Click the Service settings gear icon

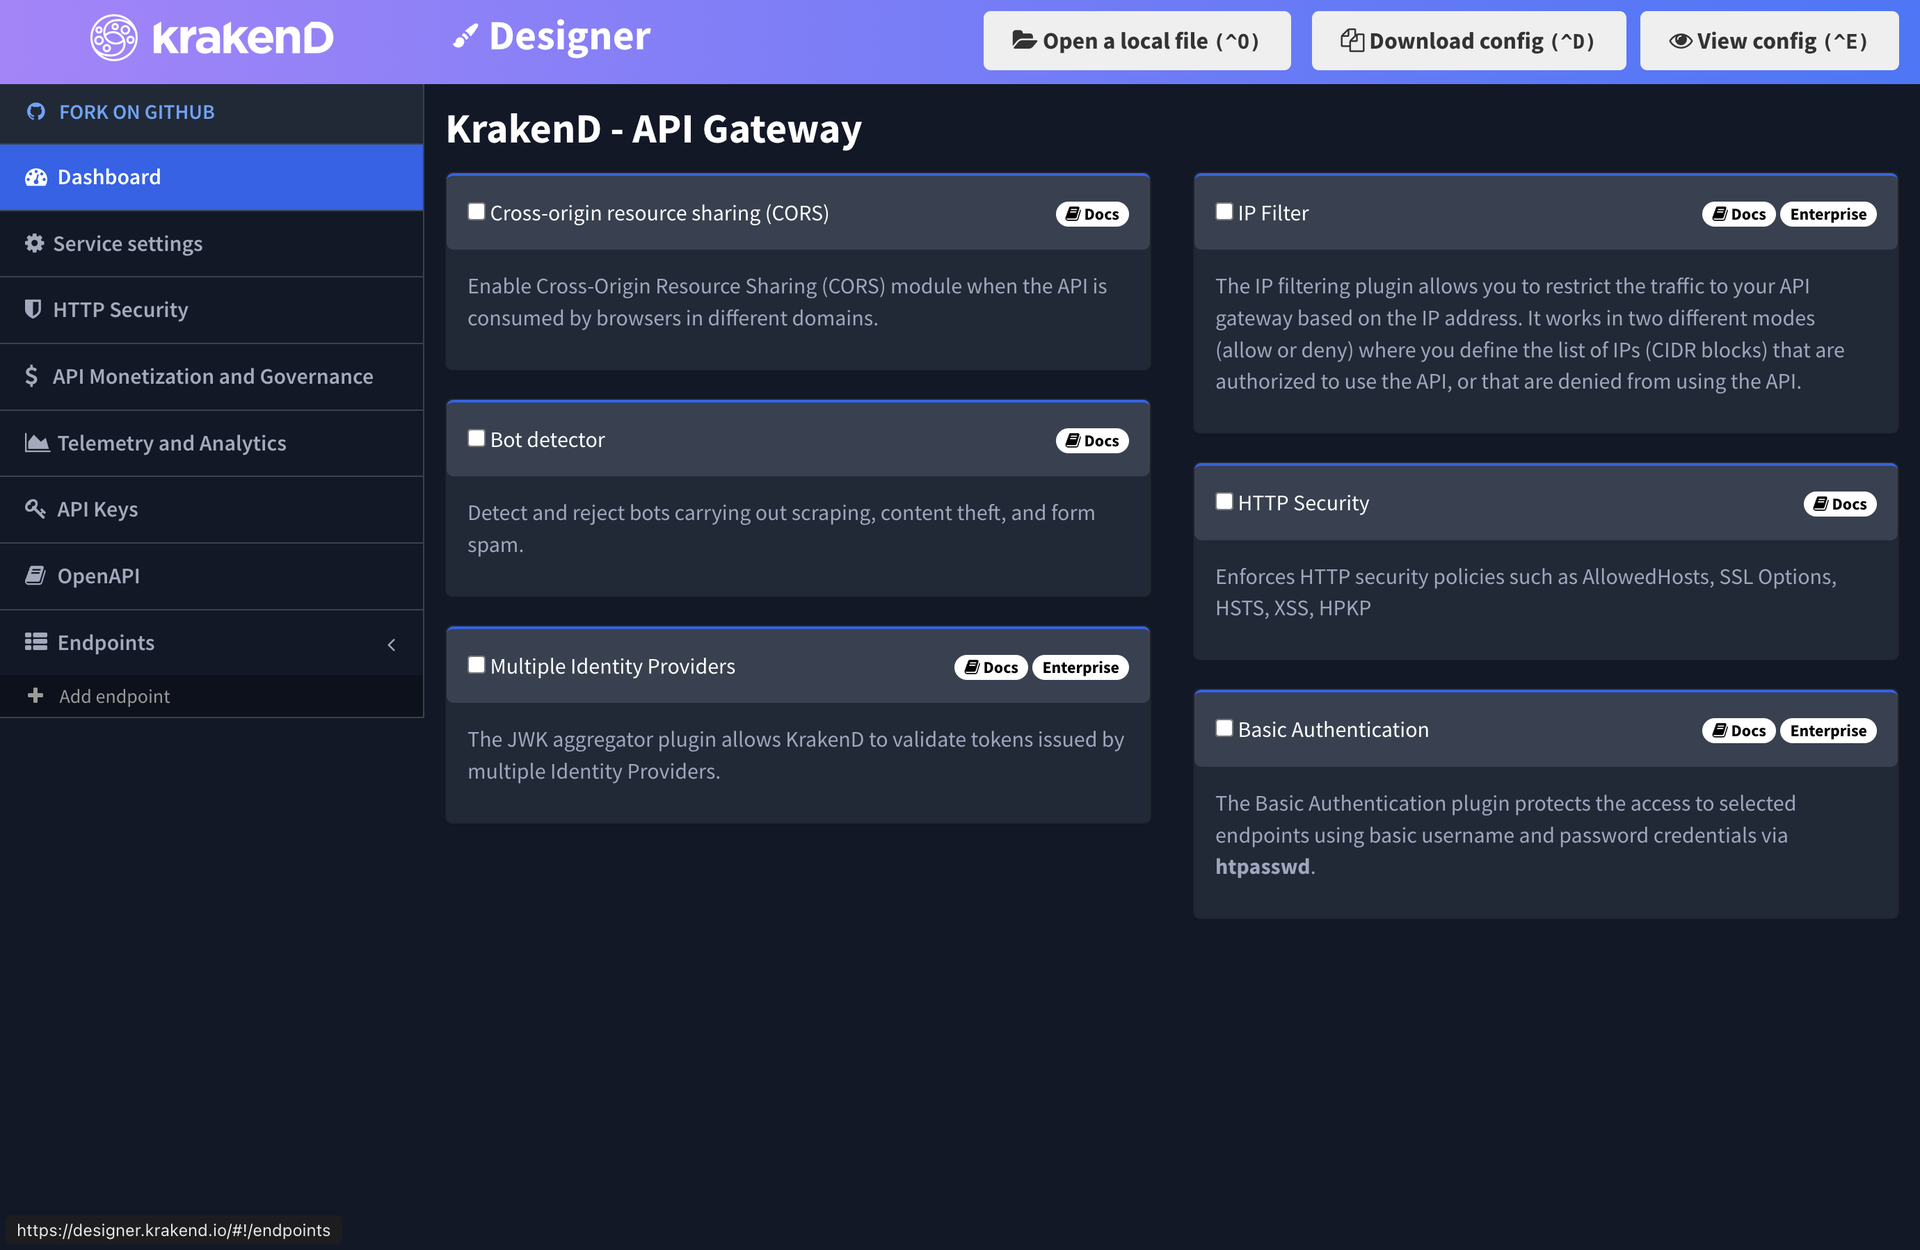[34, 243]
